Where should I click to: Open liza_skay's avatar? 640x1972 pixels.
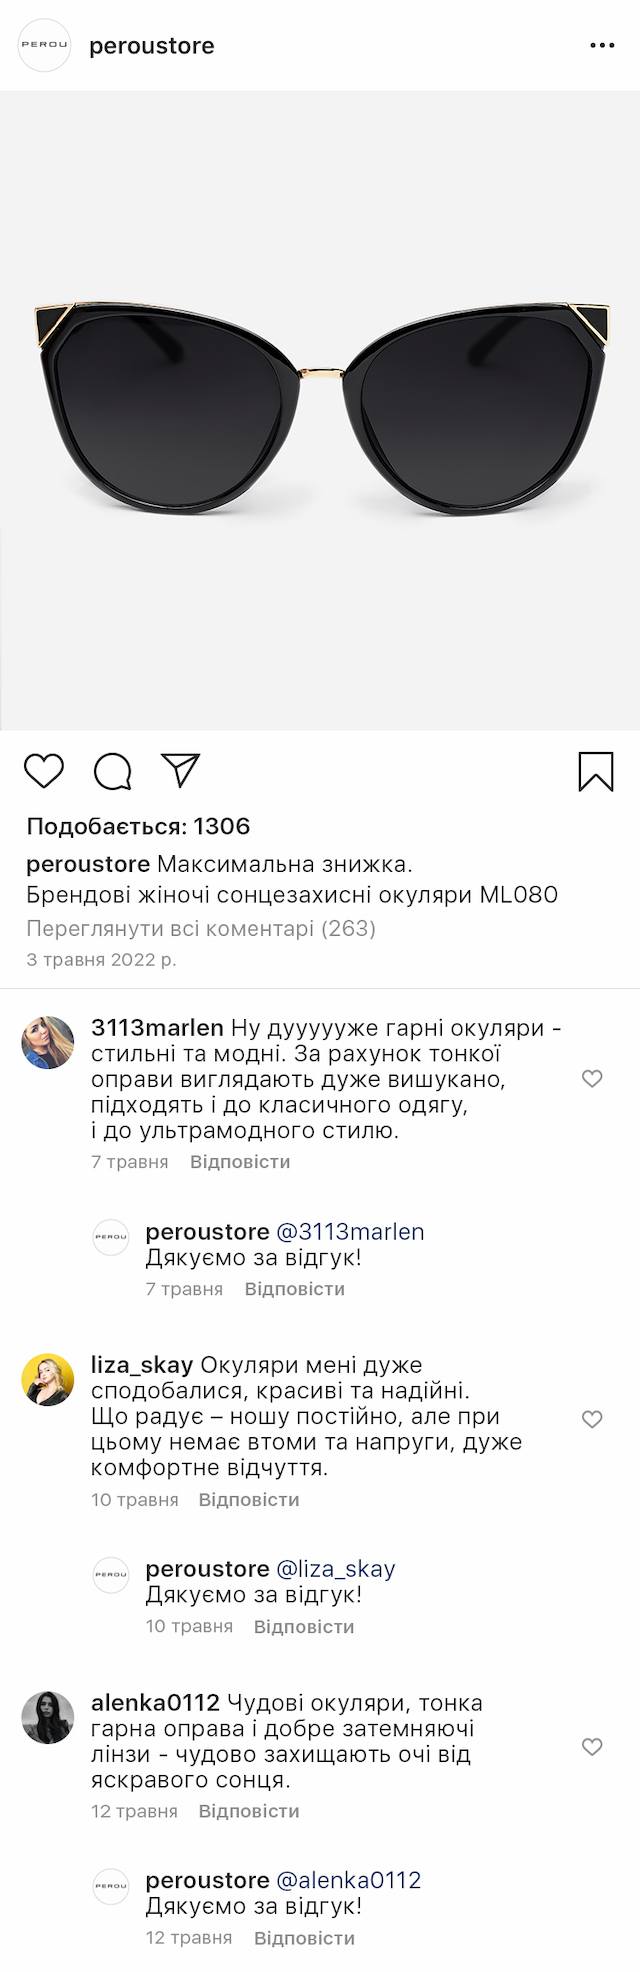(x=48, y=1379)
